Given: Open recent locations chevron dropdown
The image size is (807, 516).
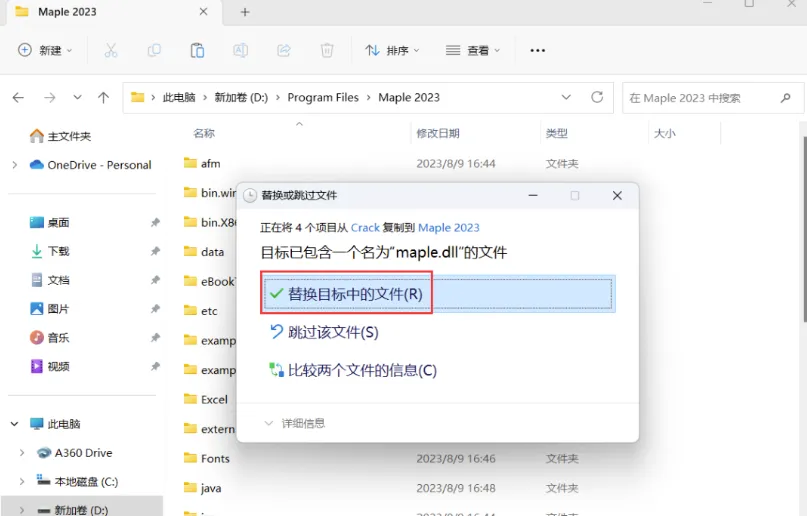Looking at the screenshot, I should (x=77, y=97).
